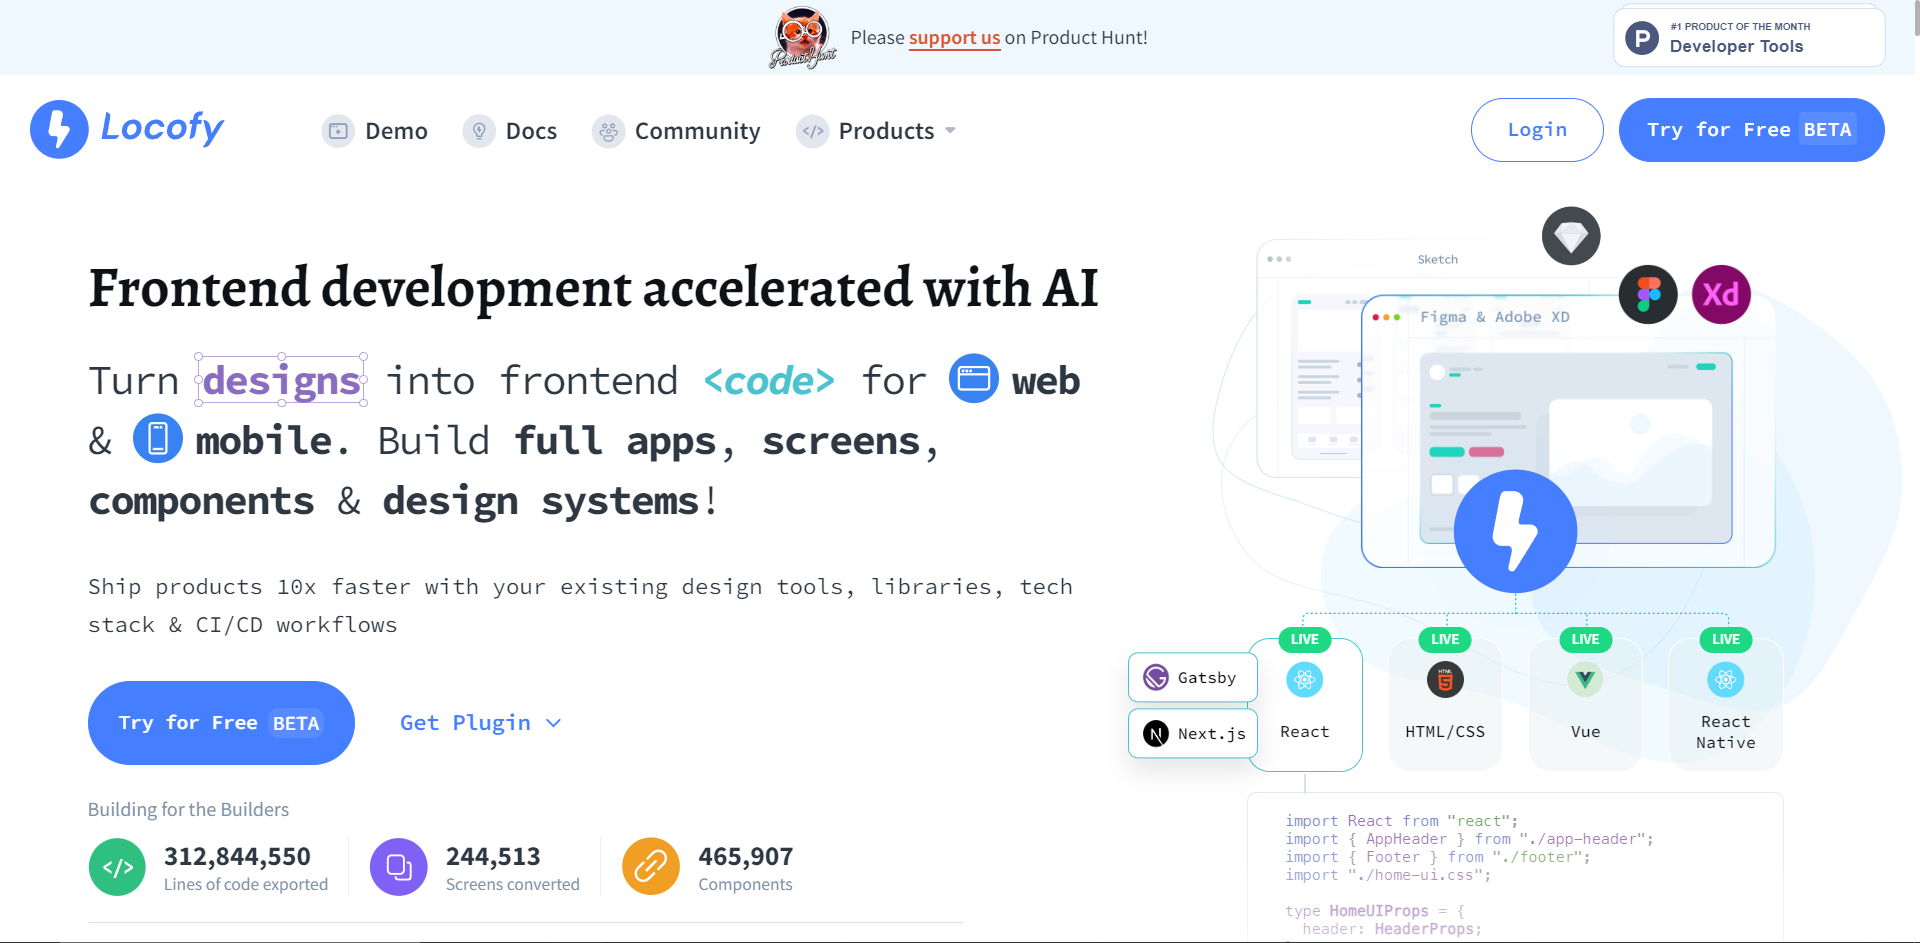Viewport: 1920px width, 943px height.
Task: Select the Sketch diamond icon
Action: (x=1570, y=236)
